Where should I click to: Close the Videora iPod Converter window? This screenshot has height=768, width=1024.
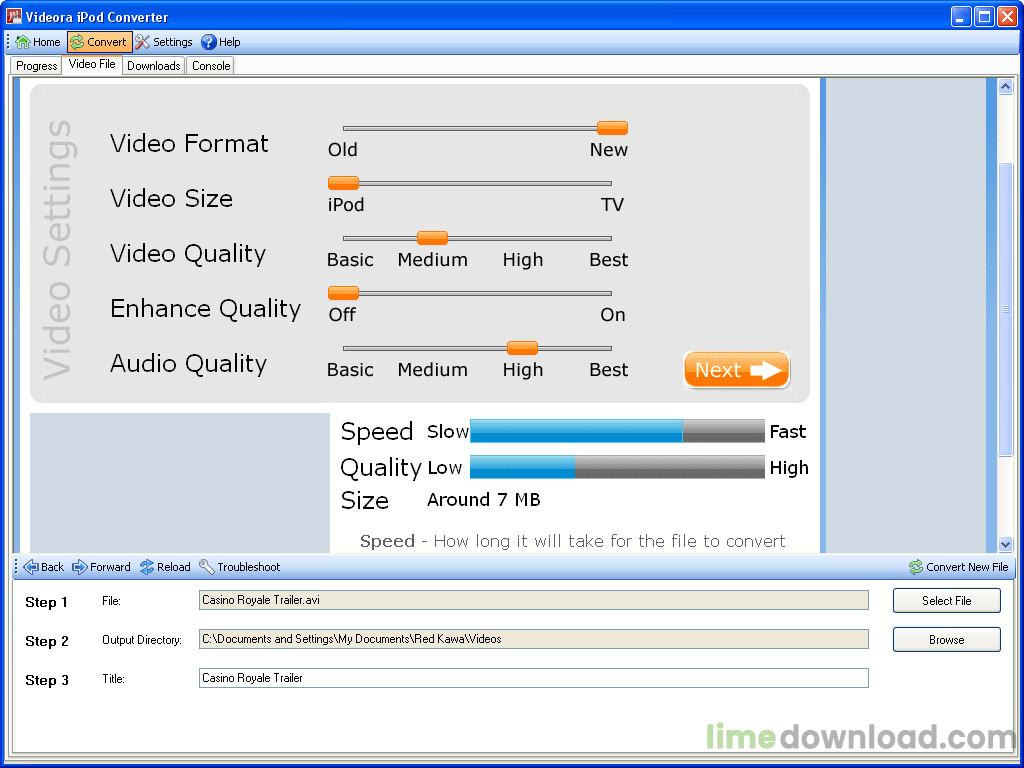pos(1008,16)
